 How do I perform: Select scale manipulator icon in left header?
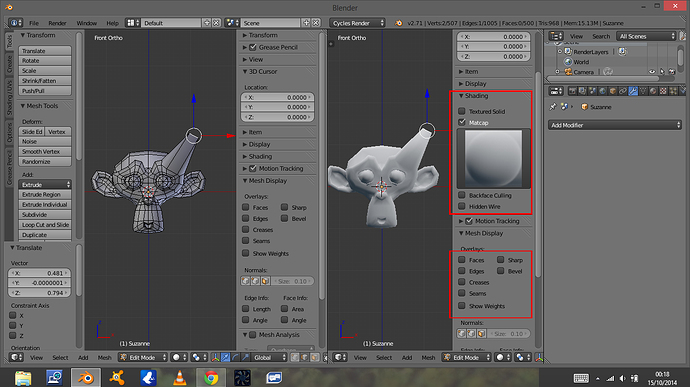[x=245, y=357]
